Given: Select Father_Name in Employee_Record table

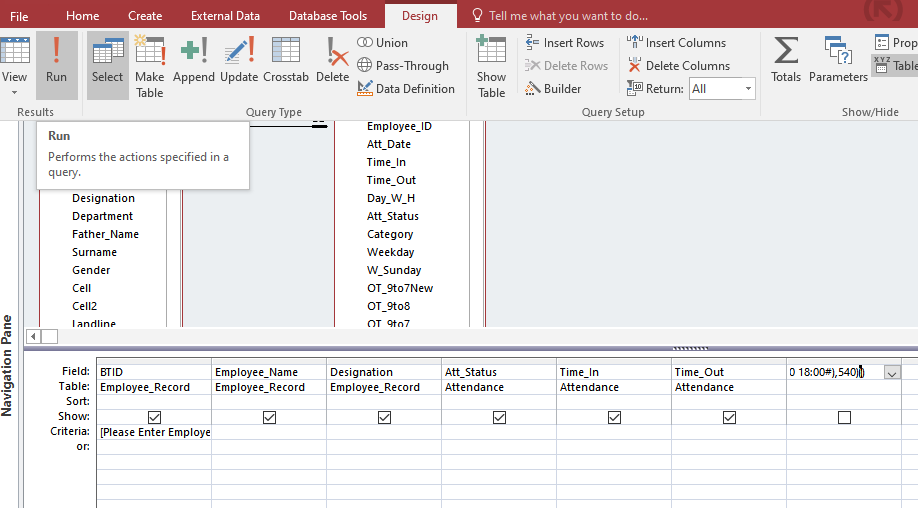Looking at the screenshot, I should [105, 234].
